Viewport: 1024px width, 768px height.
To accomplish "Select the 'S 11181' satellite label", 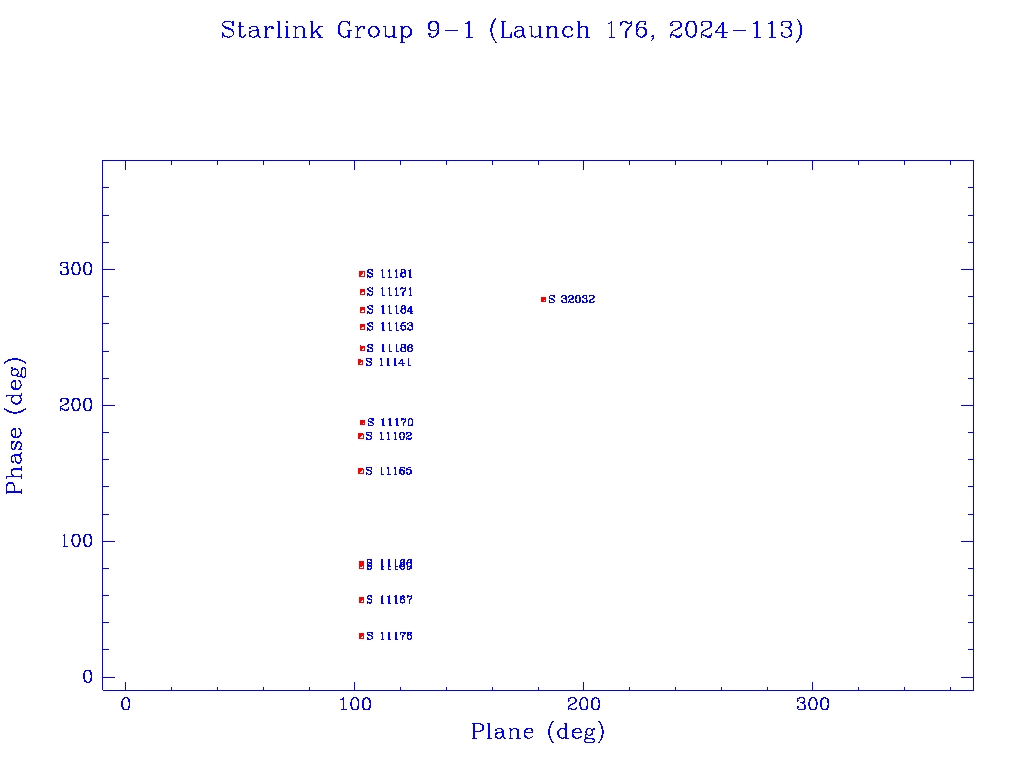I will [389, 274].
